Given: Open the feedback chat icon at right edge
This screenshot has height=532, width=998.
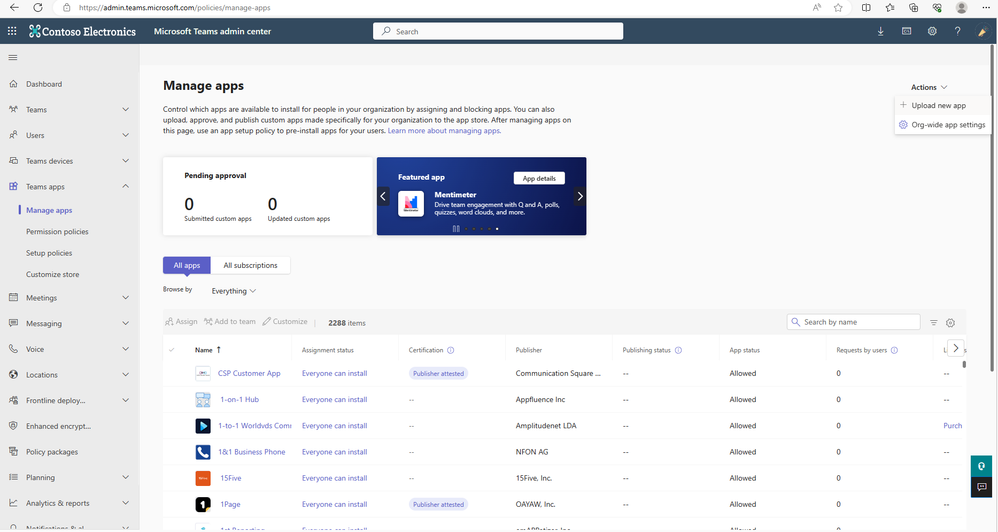Looking at the screenshot, I should click(x=981, y=487).
